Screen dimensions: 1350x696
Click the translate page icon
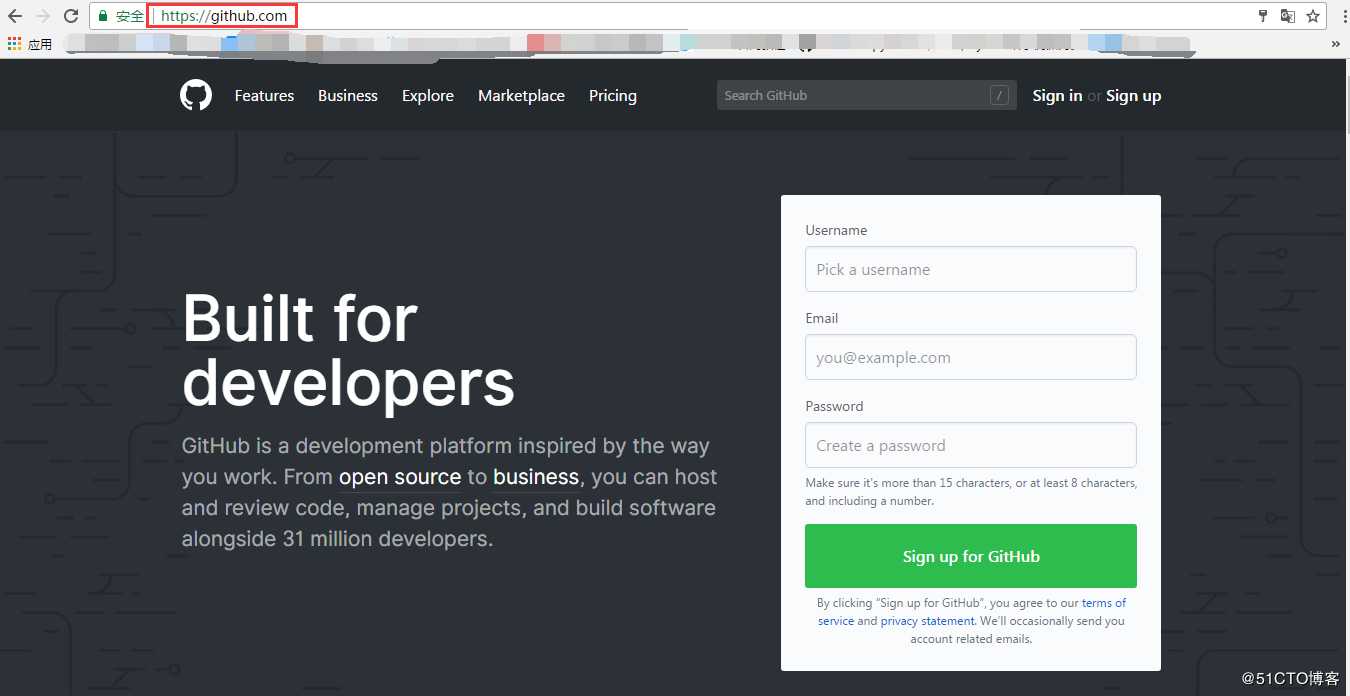[x=1288, y=16]
